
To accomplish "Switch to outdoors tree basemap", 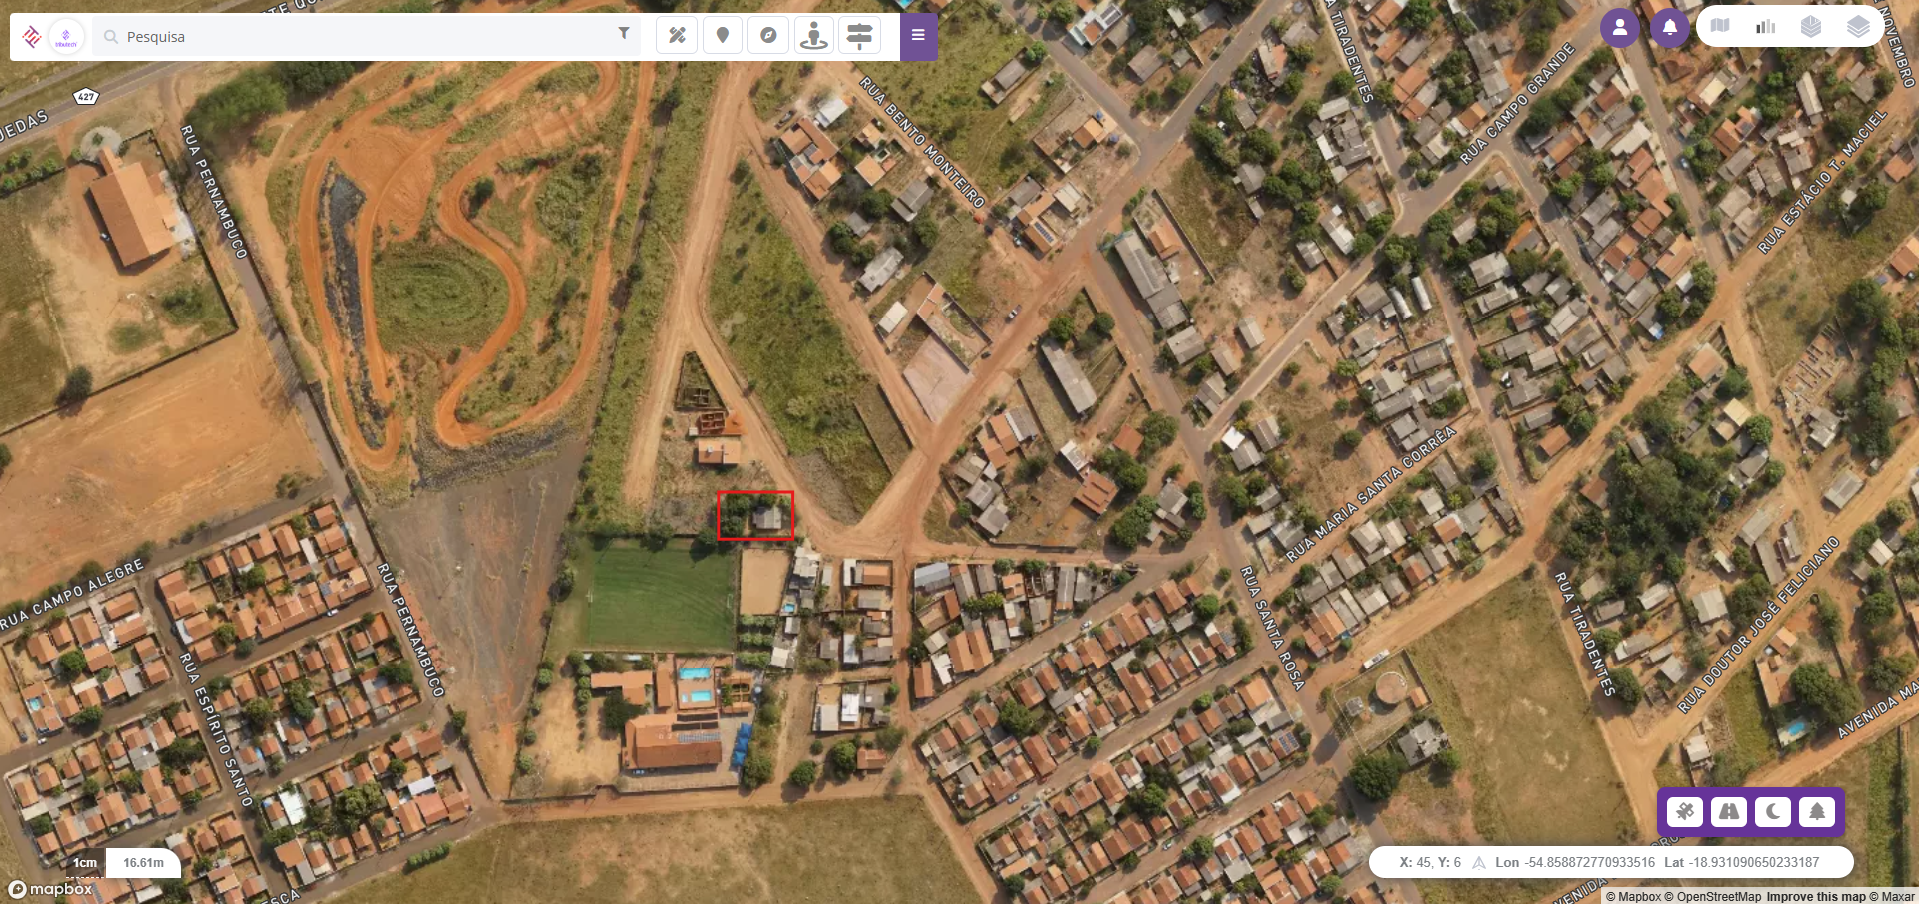I will 1817,811.
